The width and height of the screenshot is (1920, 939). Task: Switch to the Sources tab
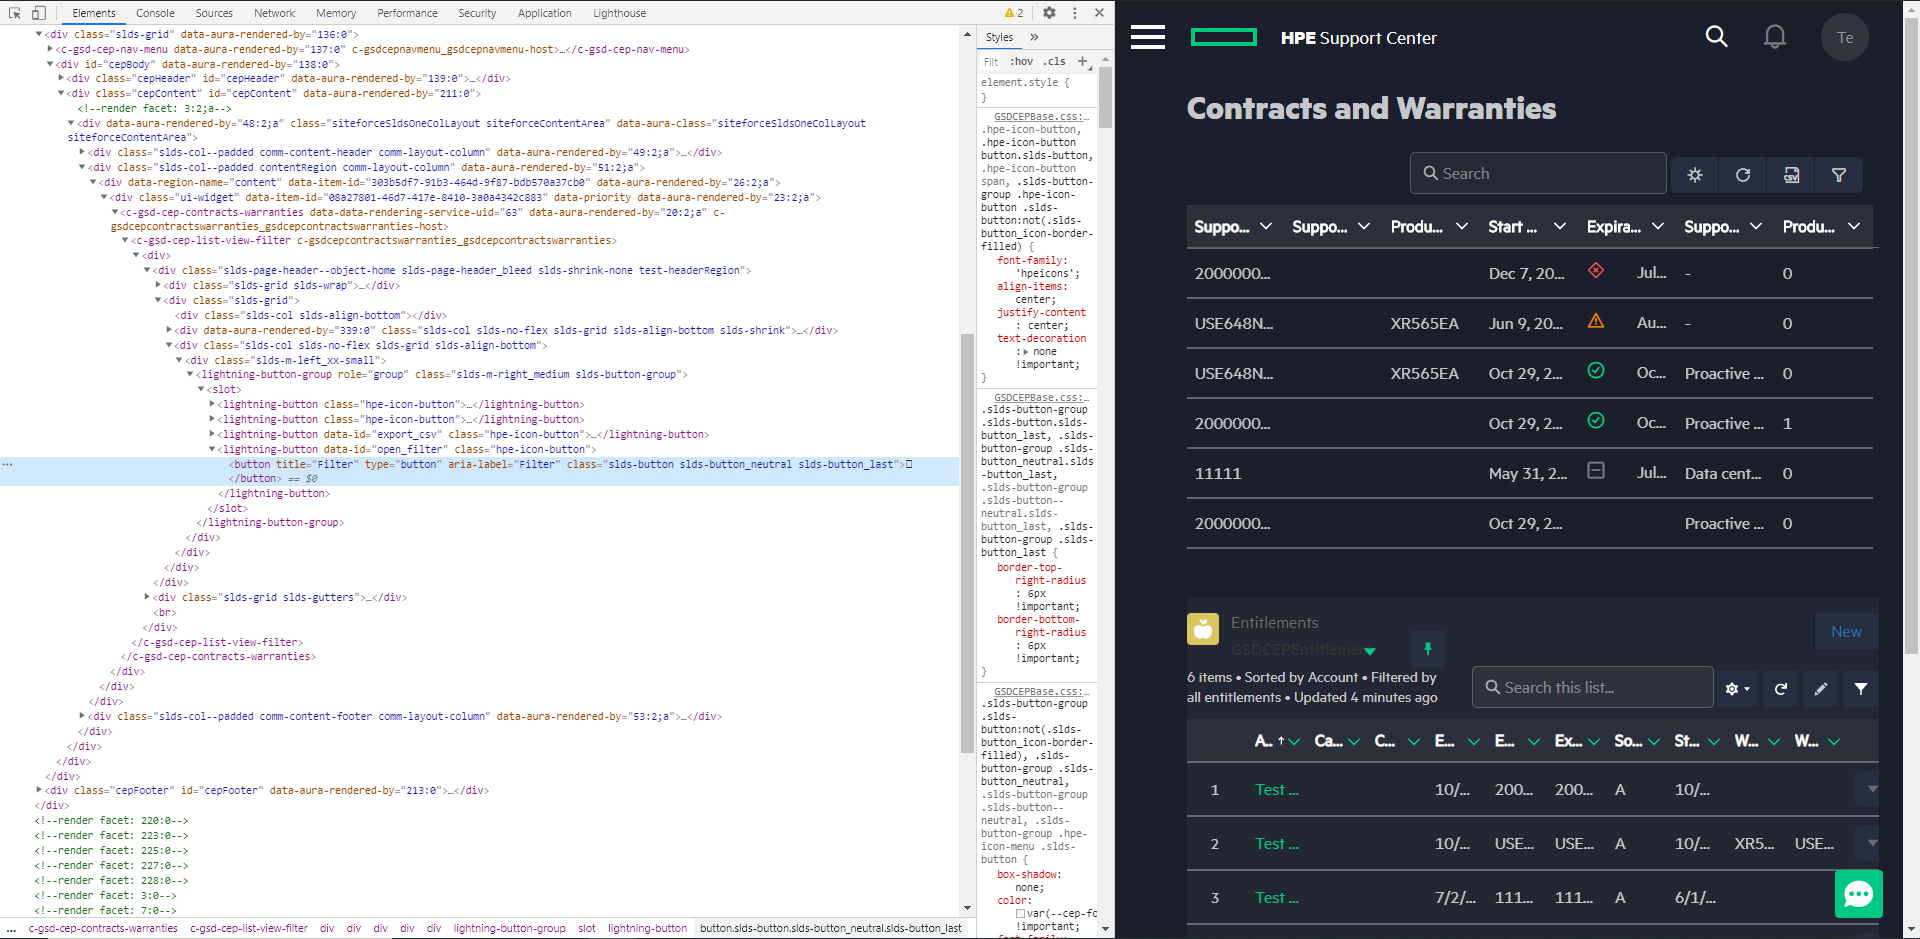click(x=214, y=13)
